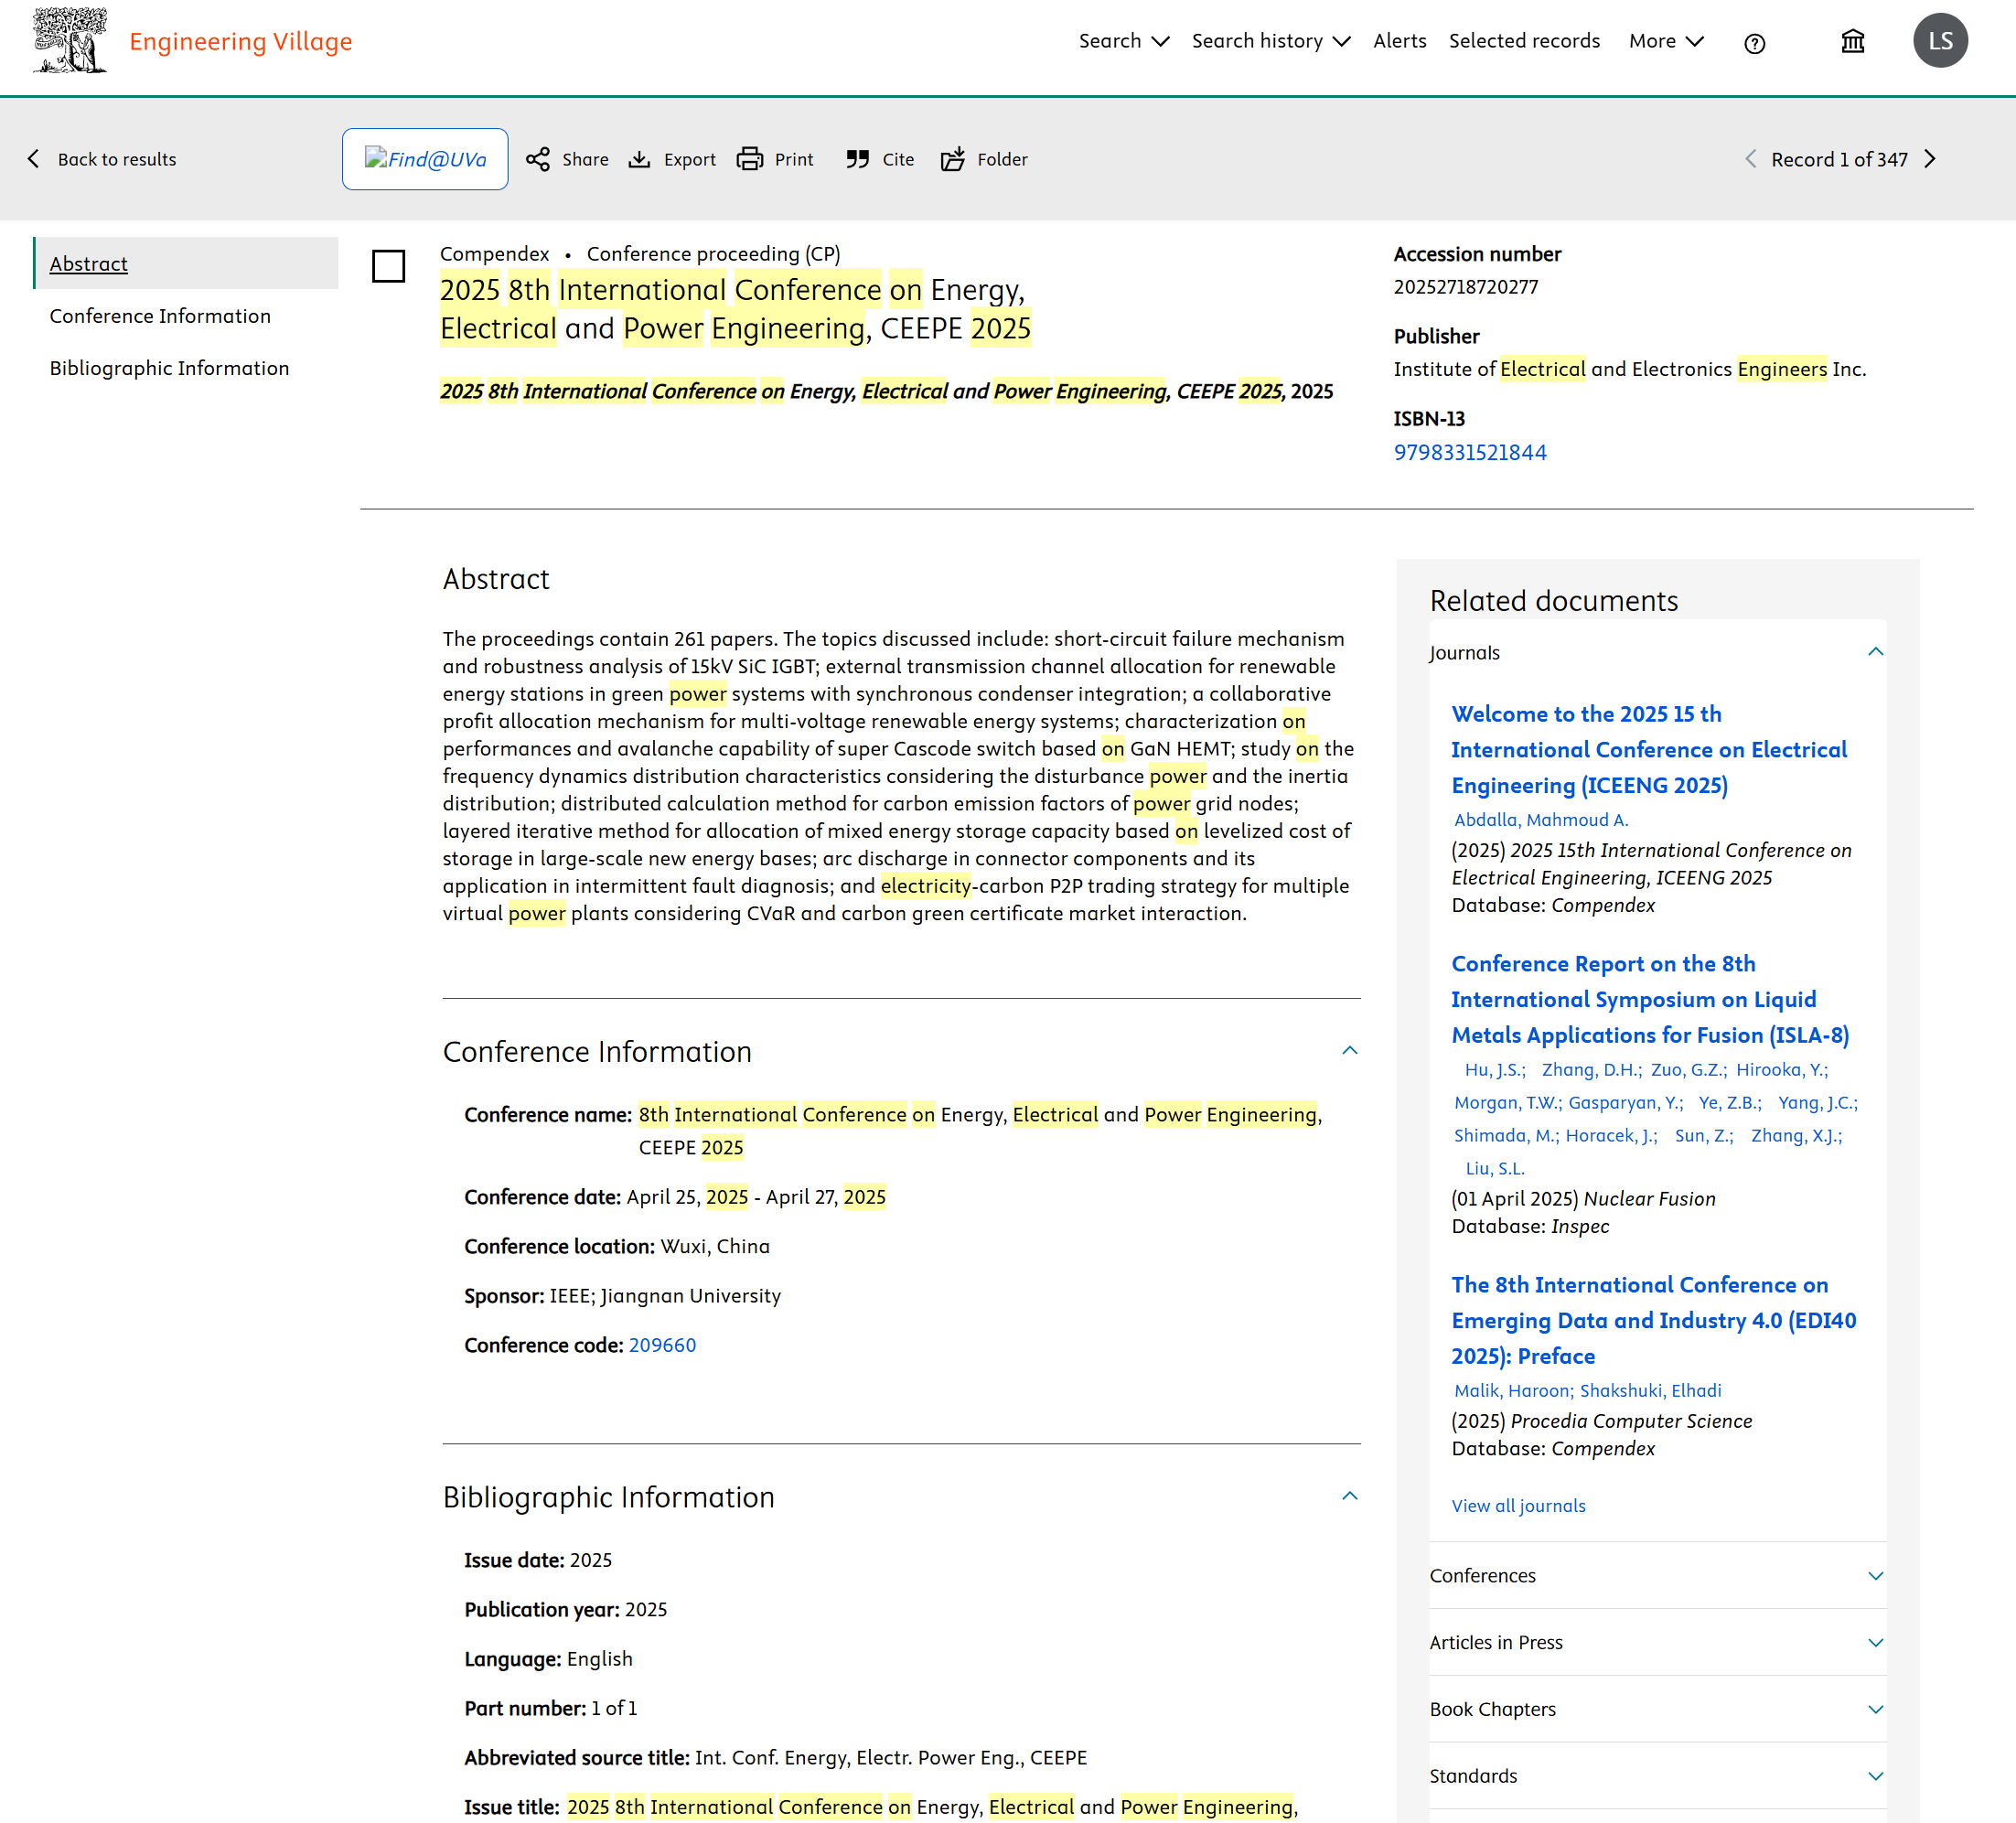Open the More dropdown menu

click(1666, 41)
